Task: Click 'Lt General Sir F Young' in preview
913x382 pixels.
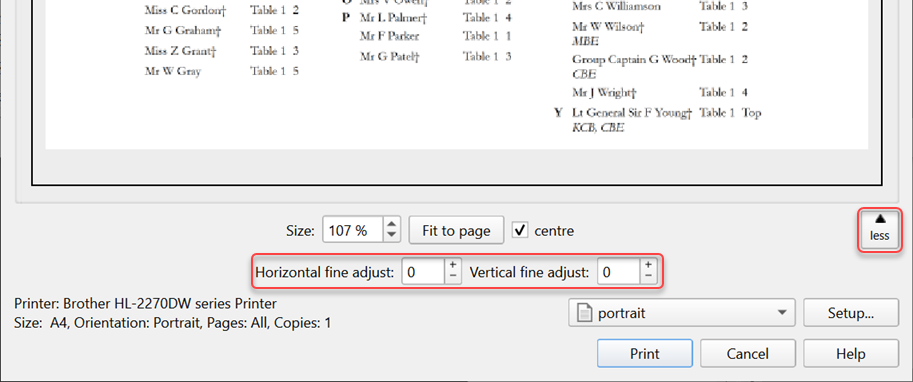Action: 632,112
